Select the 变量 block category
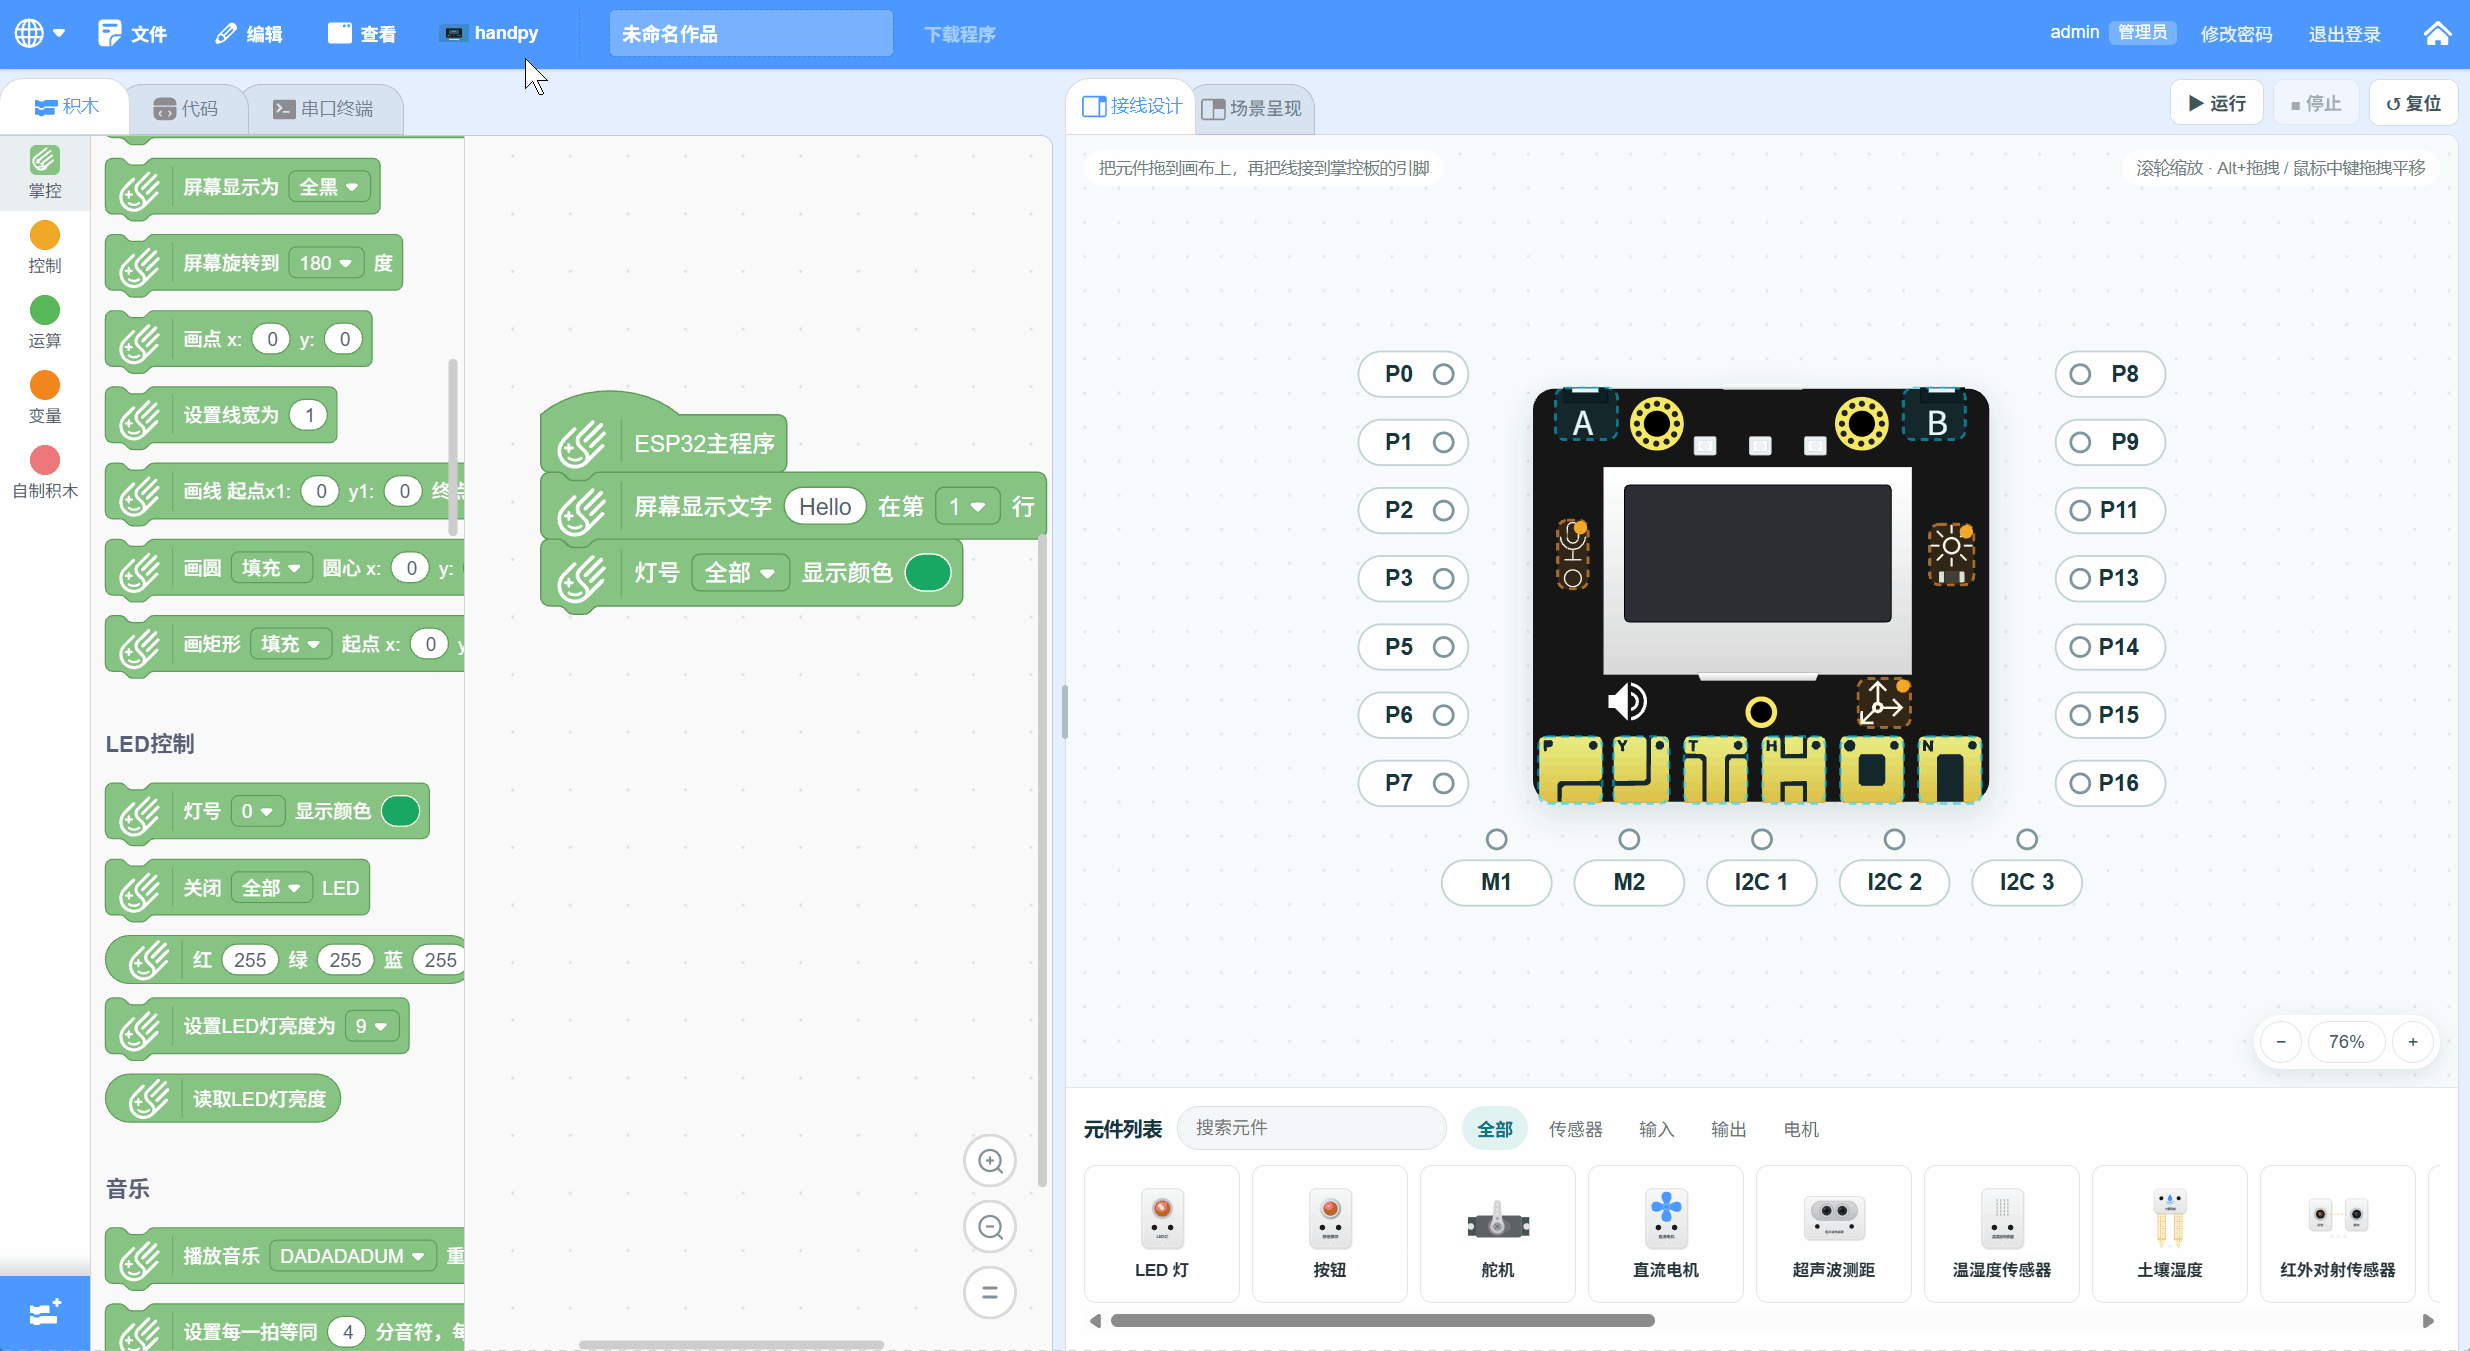The height and width of the screenshot is (1351, 2470). pos(44,397)
